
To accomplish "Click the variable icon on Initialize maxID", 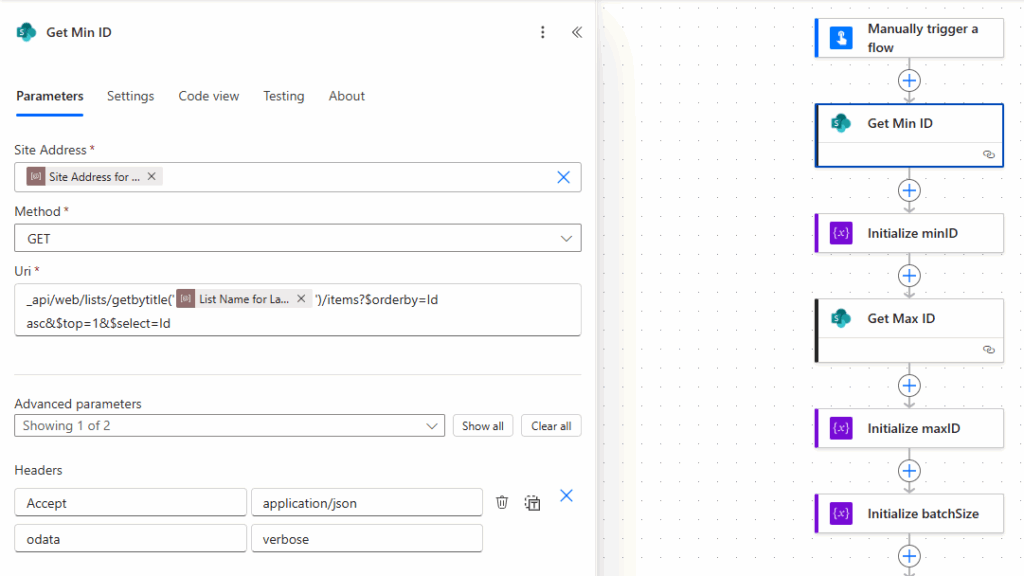I will click(841, 428).
